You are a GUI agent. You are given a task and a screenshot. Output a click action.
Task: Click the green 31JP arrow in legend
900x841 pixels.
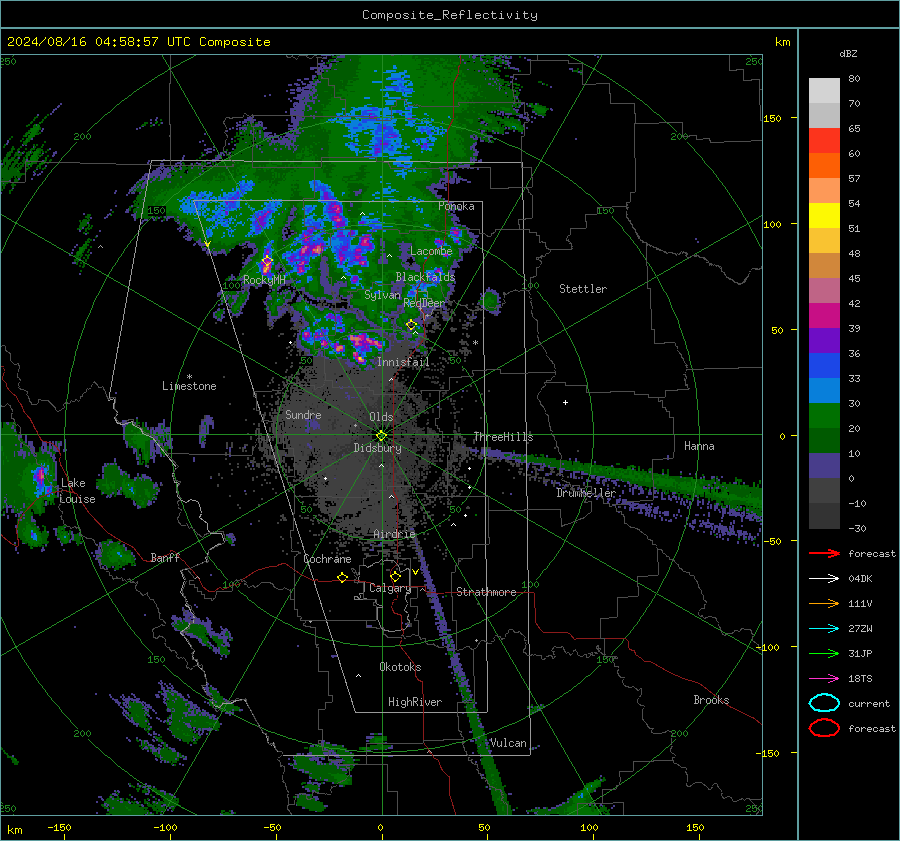(824, 653)
